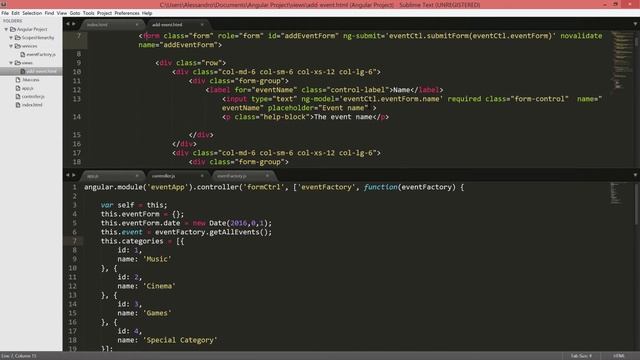The height and width of the screenshot is (360, 640).
Task: Change HTML syntax in status bar
Action: (x=618, y=356)
